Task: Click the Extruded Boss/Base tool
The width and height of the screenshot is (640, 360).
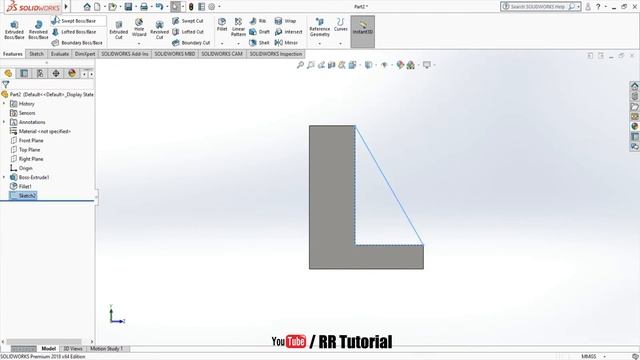Action: click(14, 30)
